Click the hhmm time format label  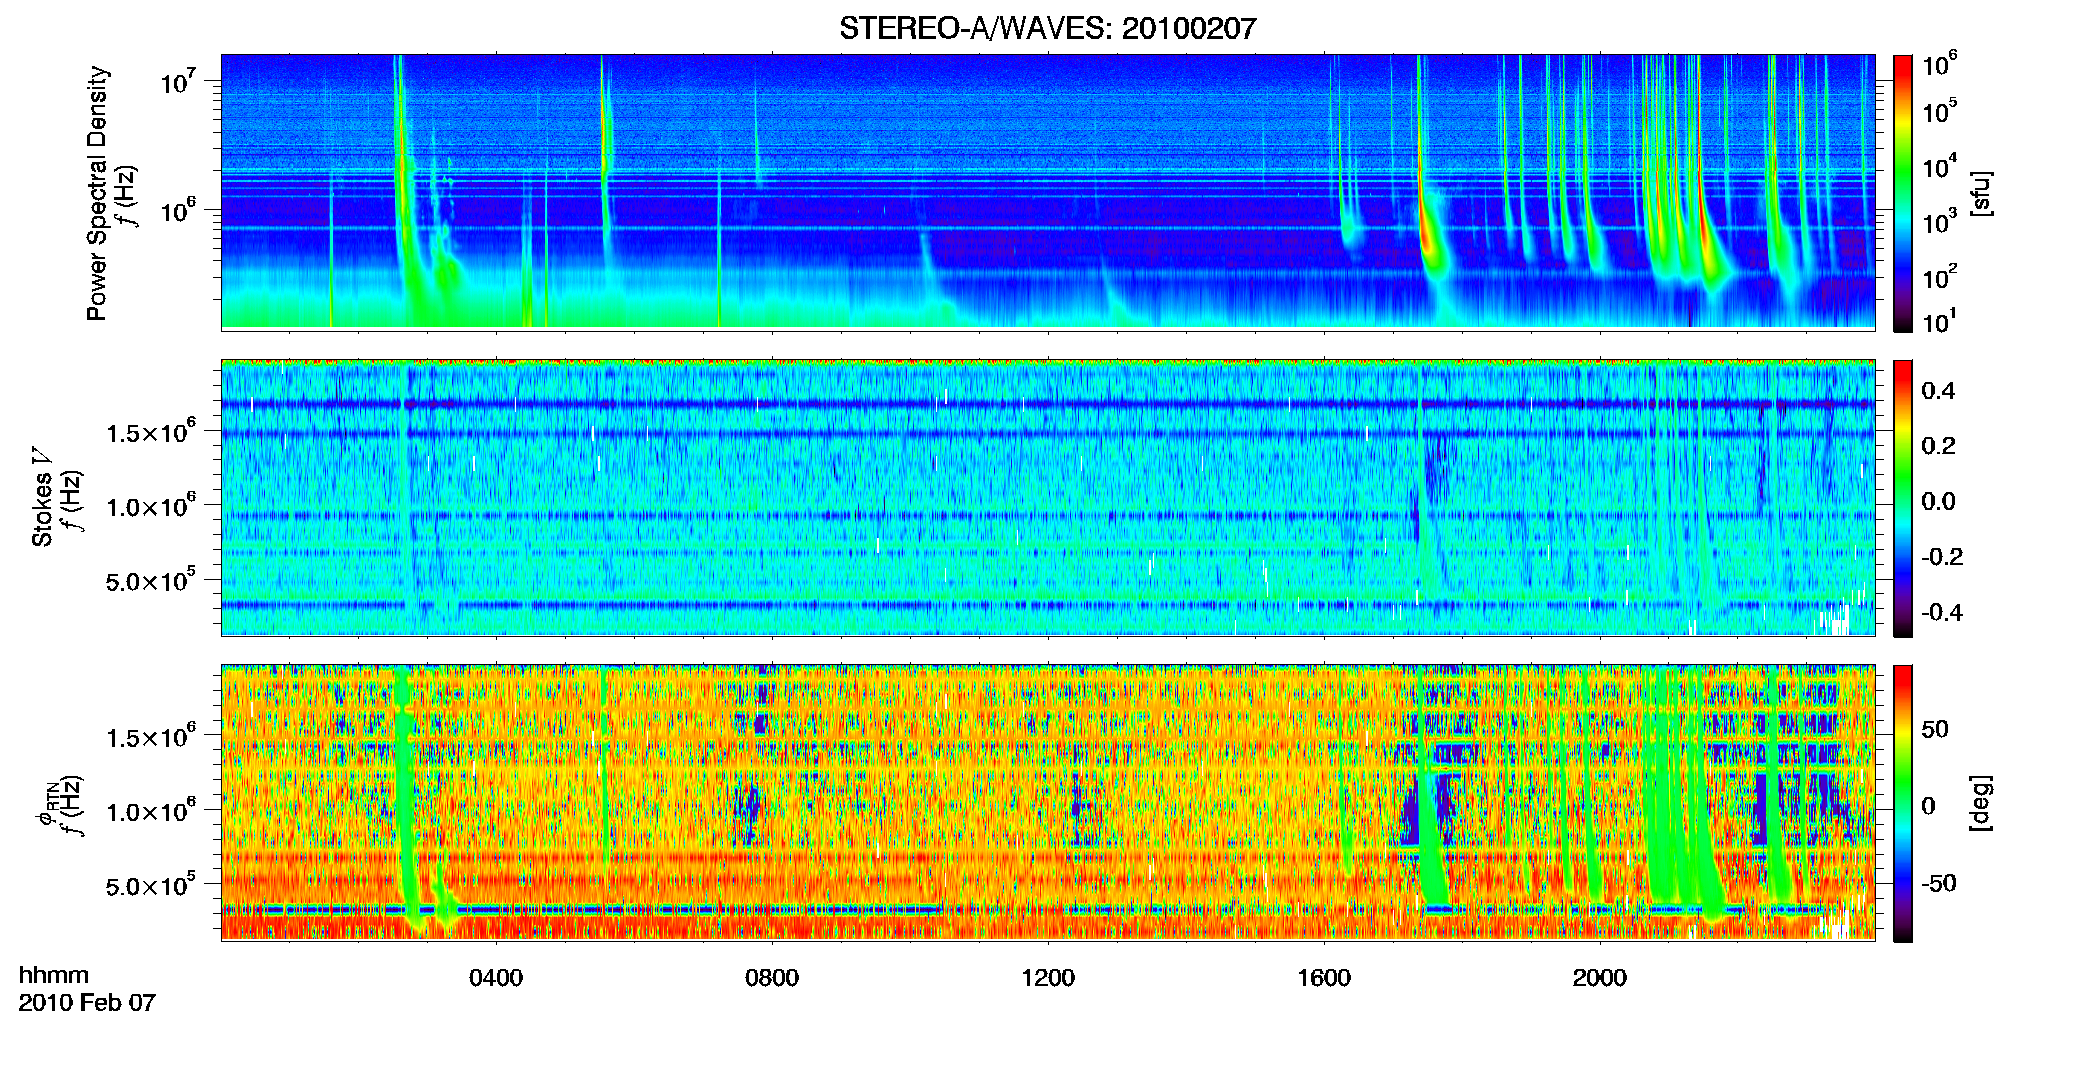[54, 976]
